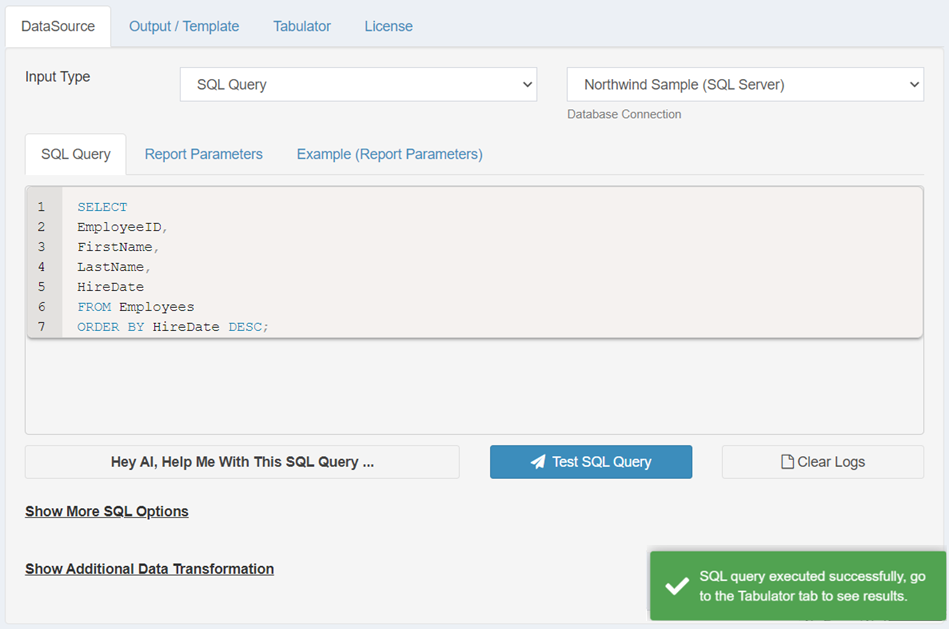Image resolution: width=949 pixels, height=629 pixels.
Task: Click the Test SQL Query button
Action: tap(590, 461)
